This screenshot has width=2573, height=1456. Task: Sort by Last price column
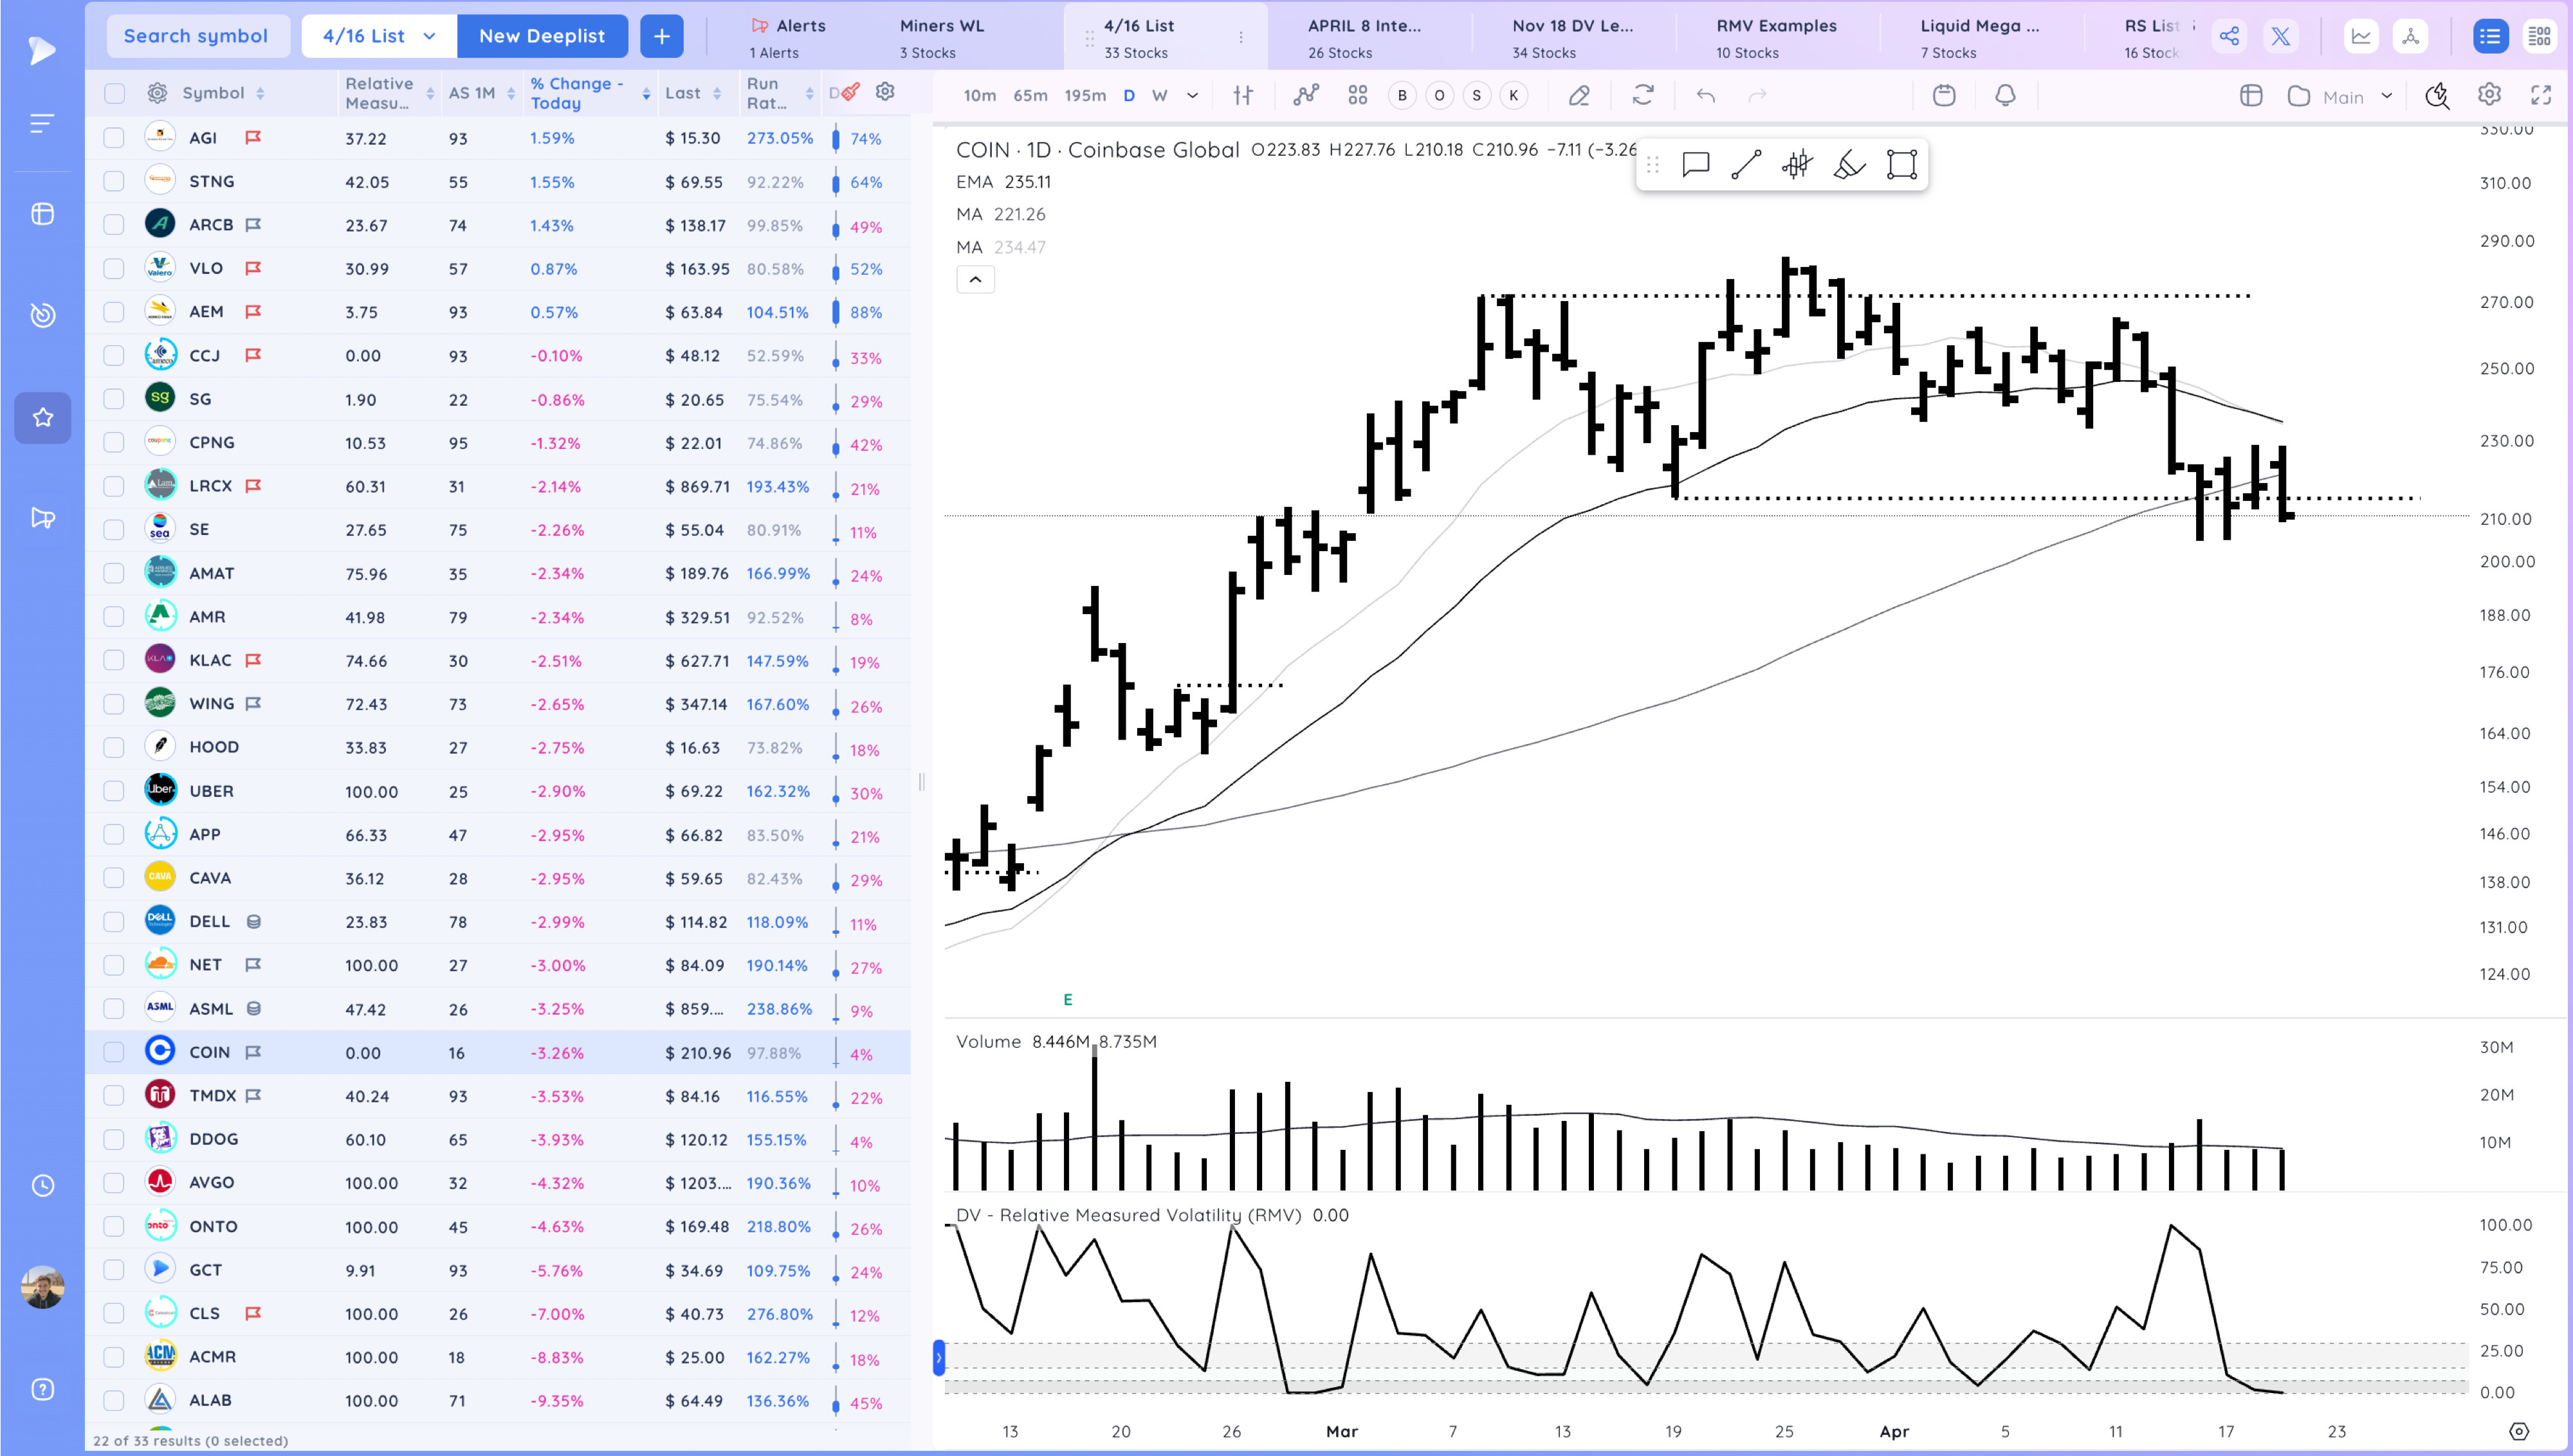pos(717,93)
